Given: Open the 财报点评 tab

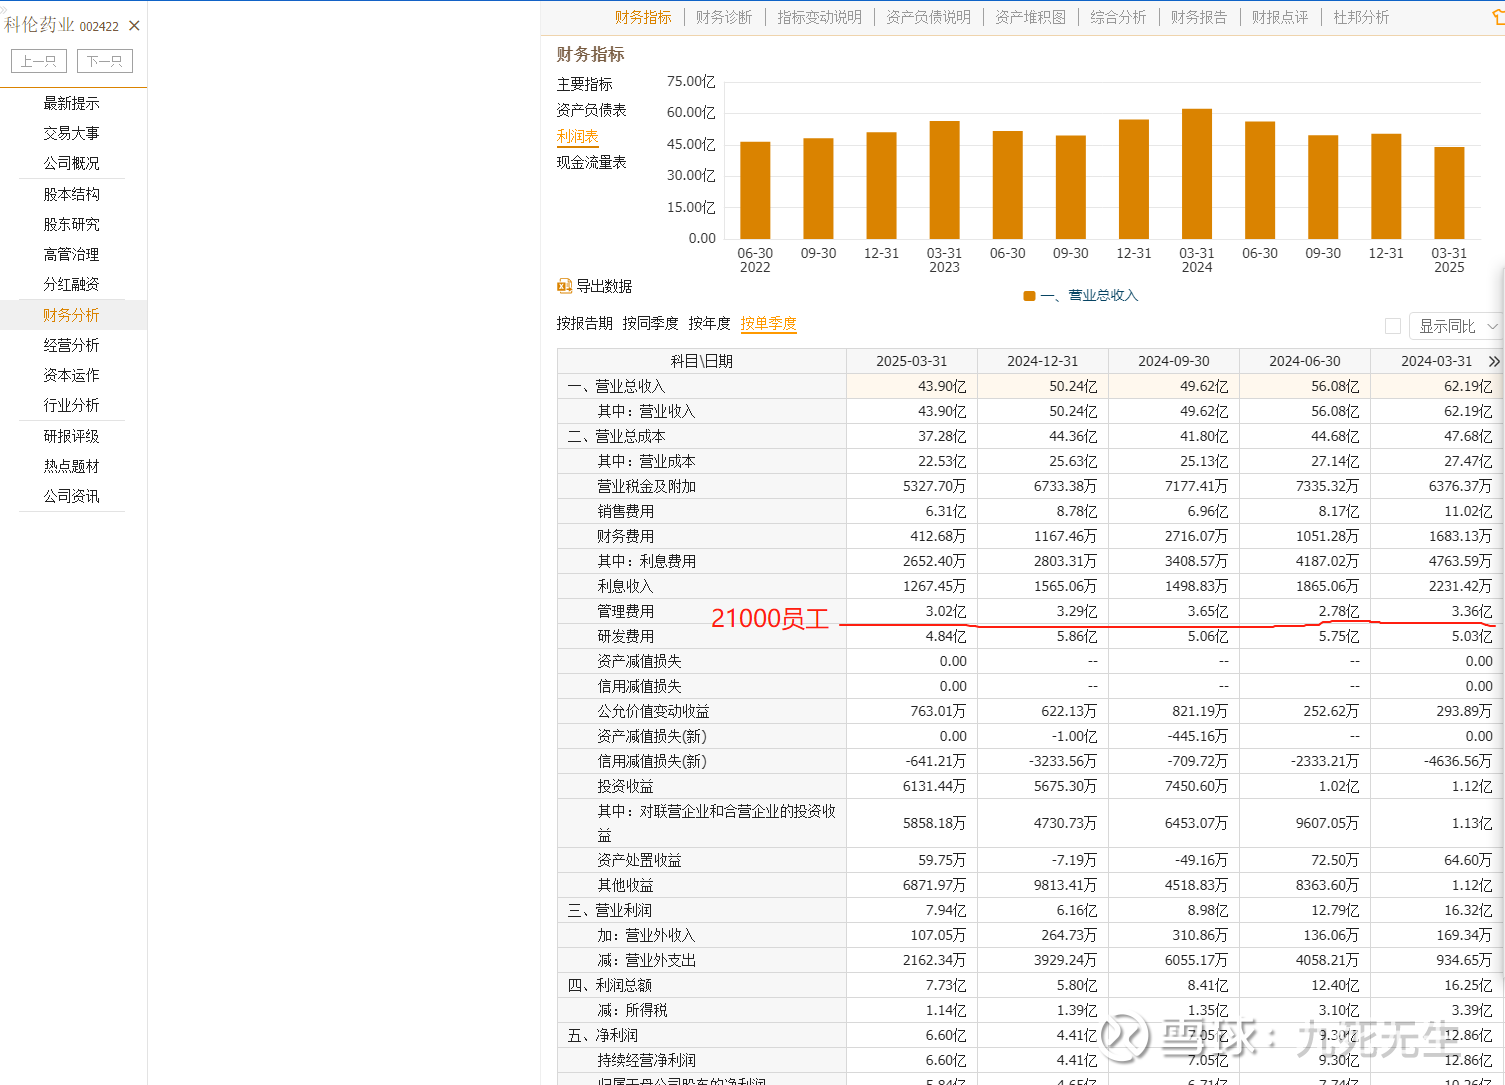Looking at the screenshot, I should point(1280,17).
